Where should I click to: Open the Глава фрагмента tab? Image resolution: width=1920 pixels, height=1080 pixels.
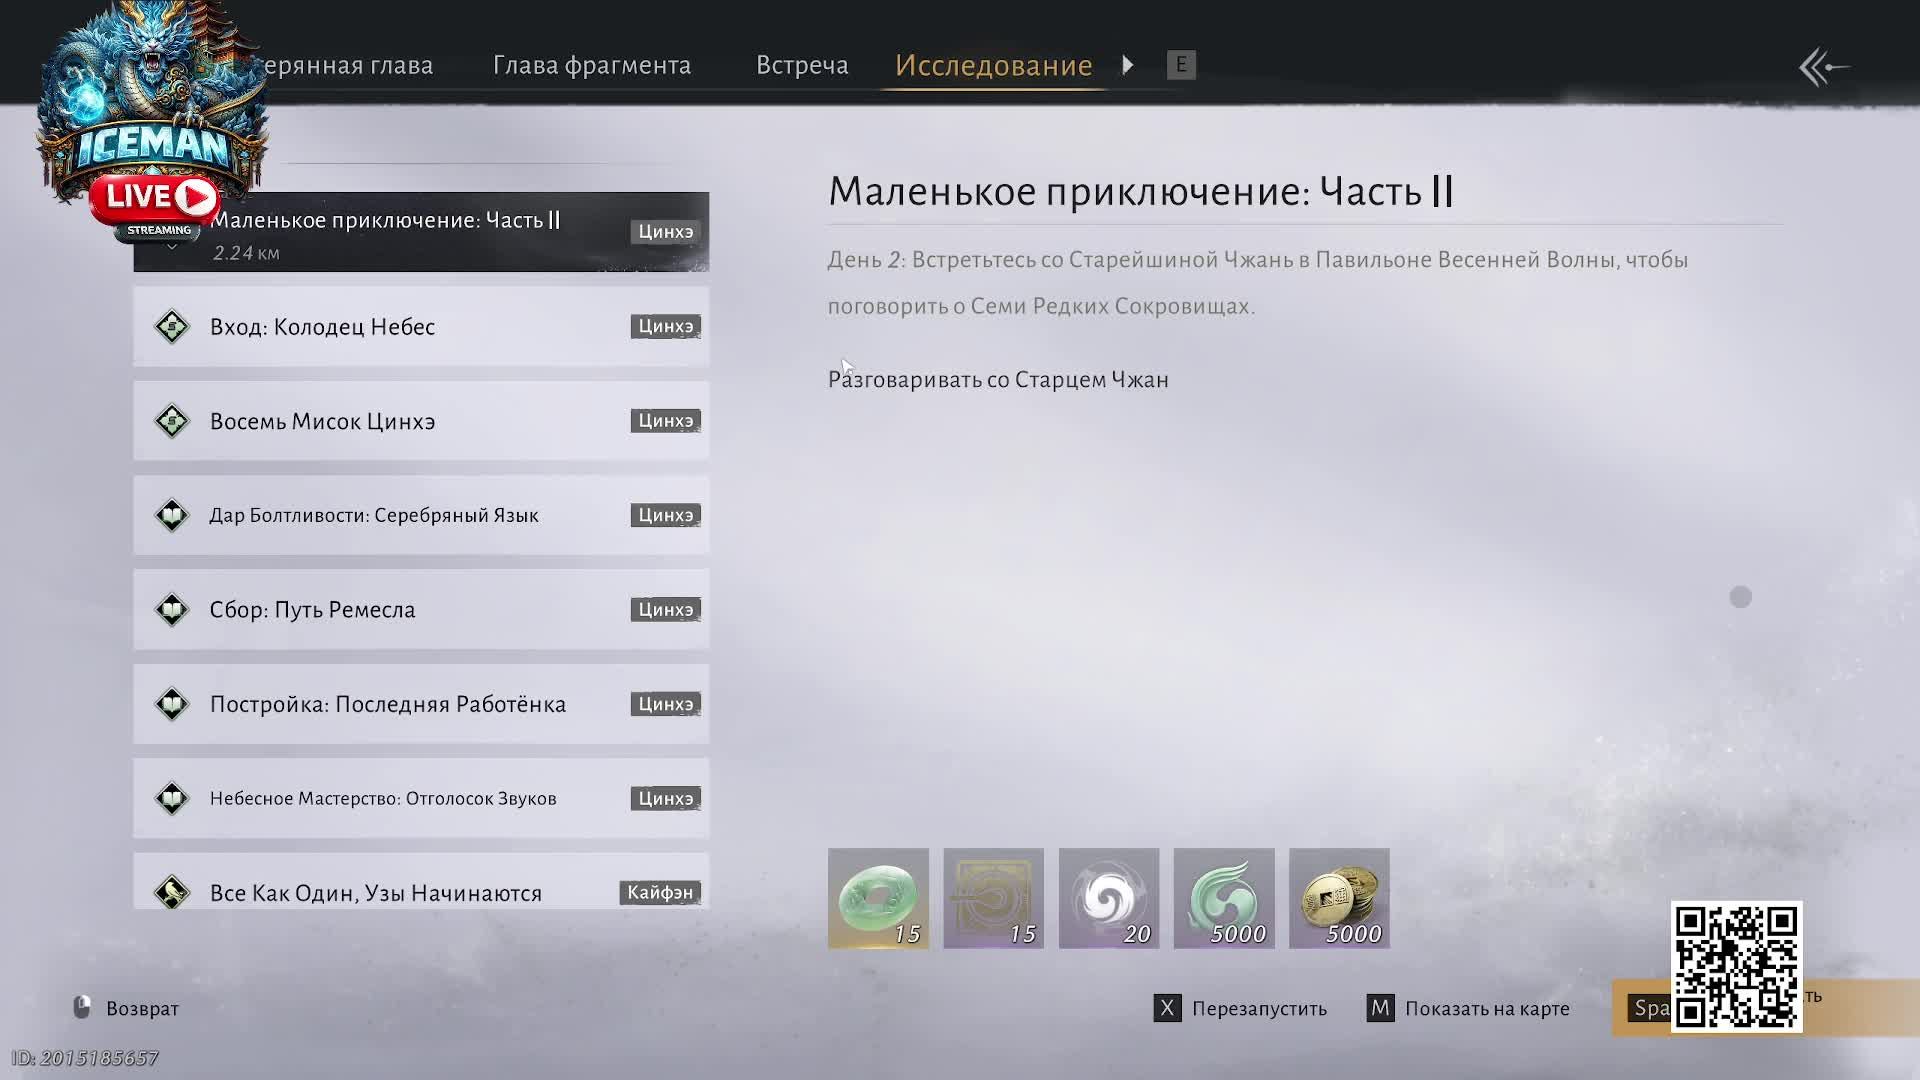tap(592, 65)
